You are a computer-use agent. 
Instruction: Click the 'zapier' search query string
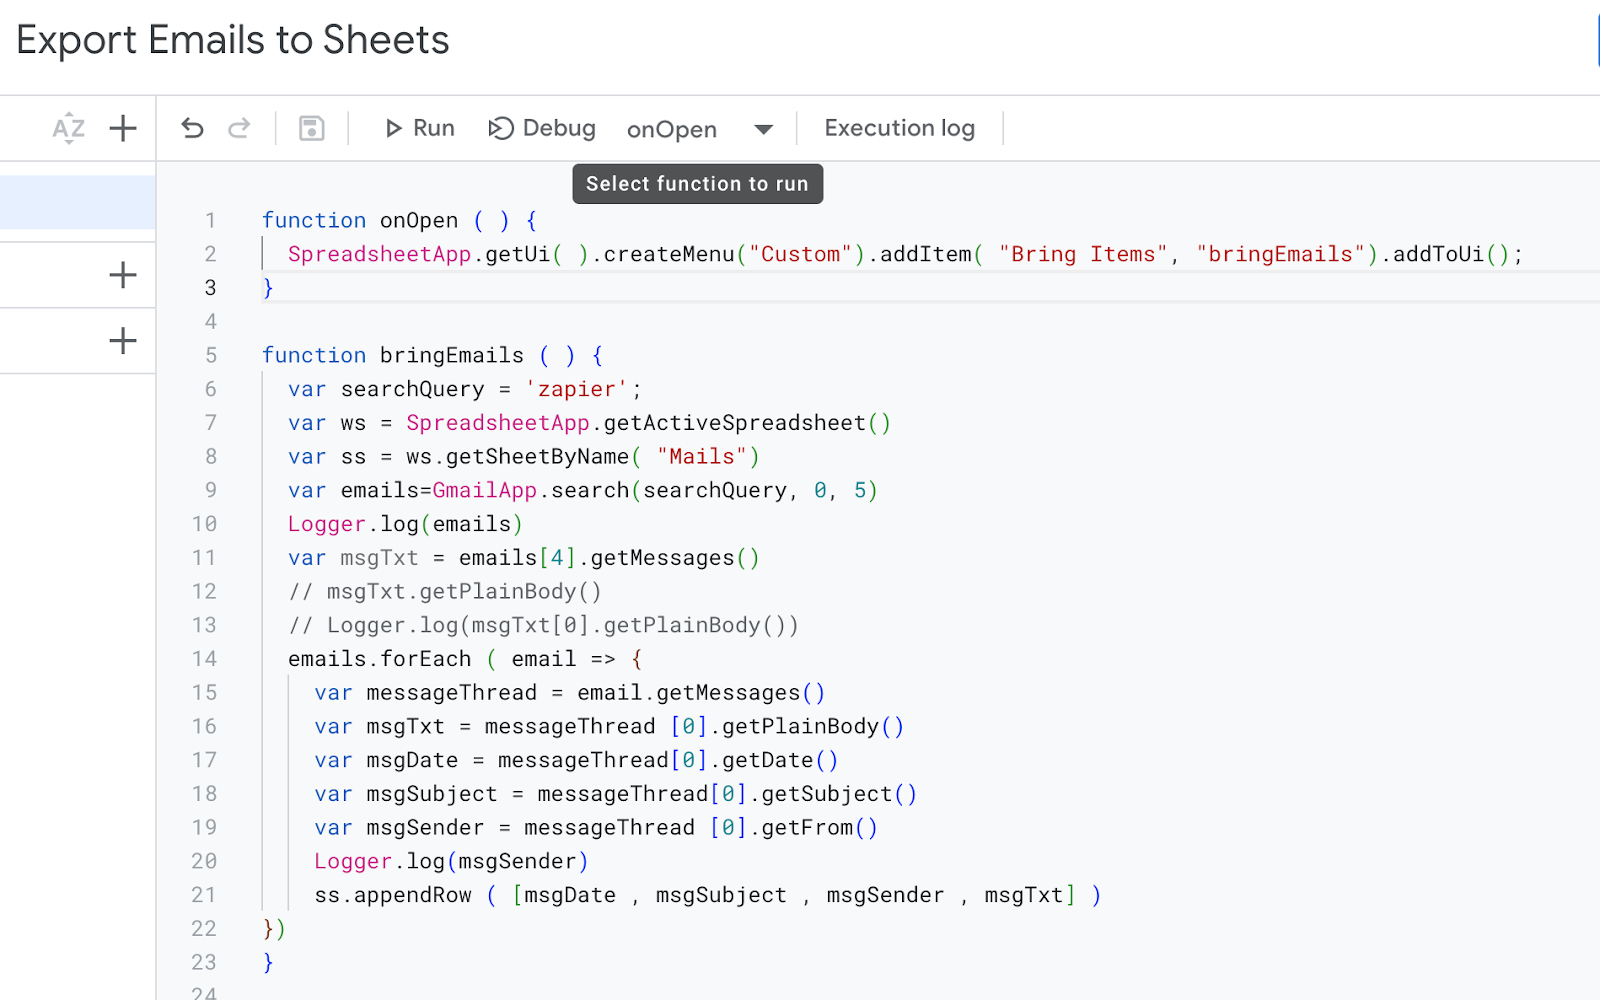pos(577,389)
